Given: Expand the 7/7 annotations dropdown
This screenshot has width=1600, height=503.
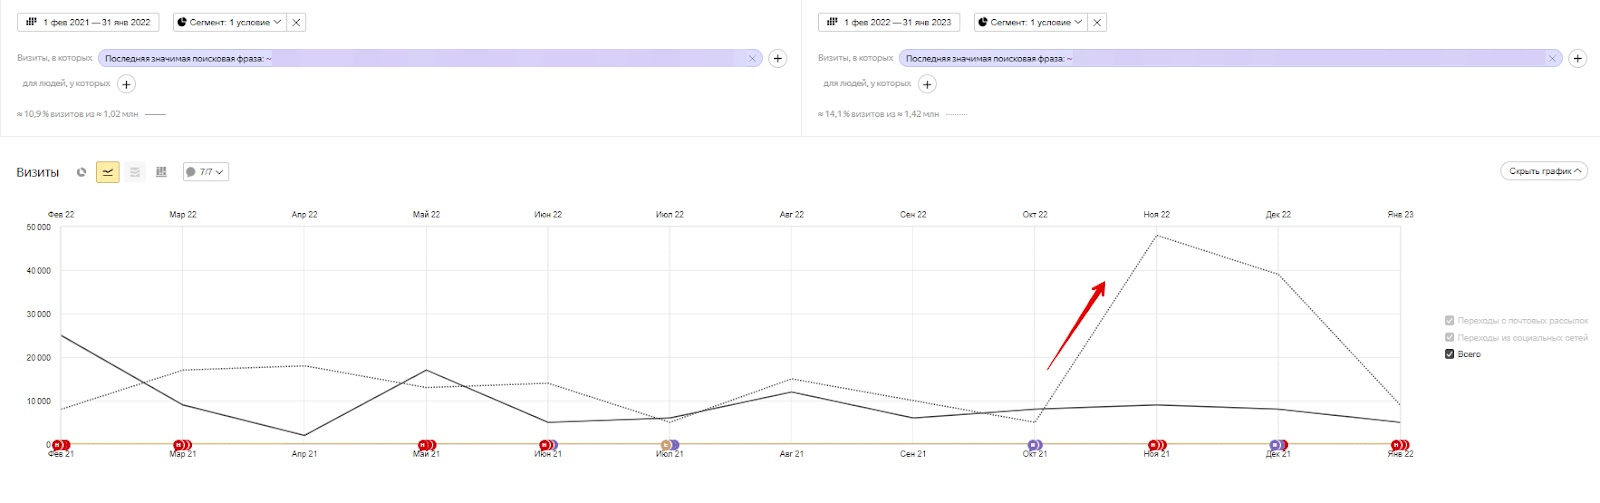Looking at the screenshot, I should [x=206, y=172].
